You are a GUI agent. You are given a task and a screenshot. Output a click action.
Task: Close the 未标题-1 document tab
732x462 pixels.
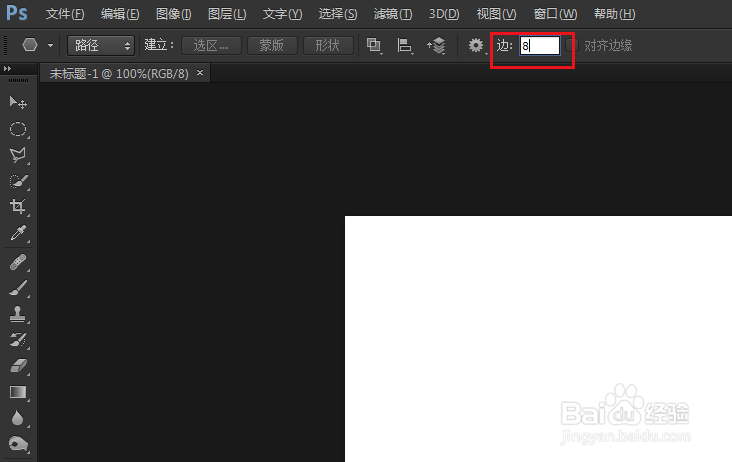point(200,73)
